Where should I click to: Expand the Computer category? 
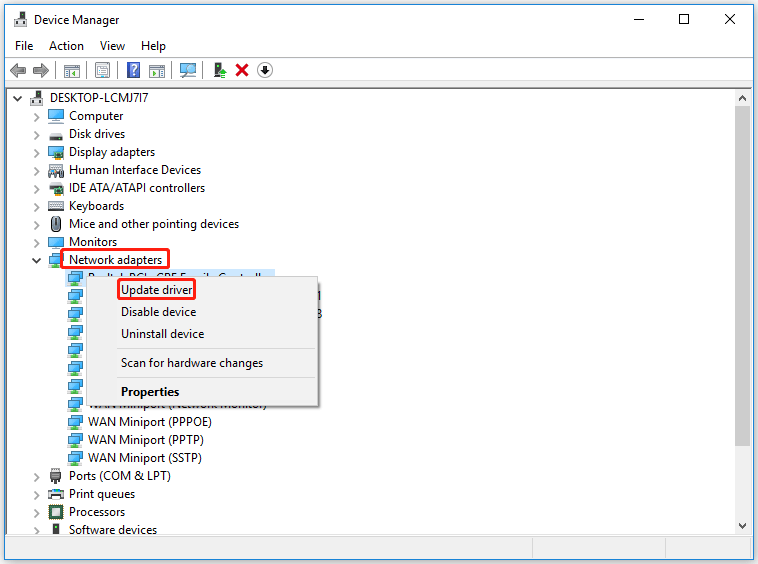click(36, 117)
